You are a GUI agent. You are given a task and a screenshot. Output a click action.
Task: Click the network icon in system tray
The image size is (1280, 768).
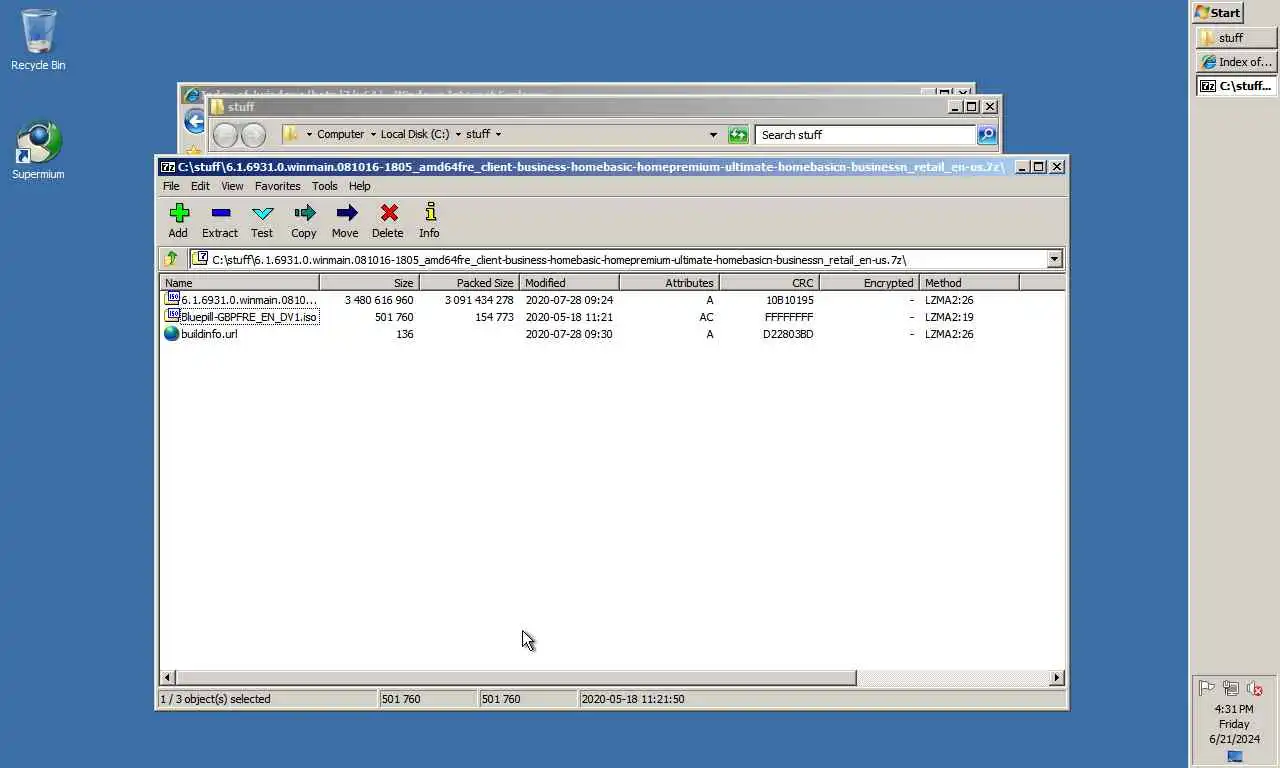click(1231, 688)
